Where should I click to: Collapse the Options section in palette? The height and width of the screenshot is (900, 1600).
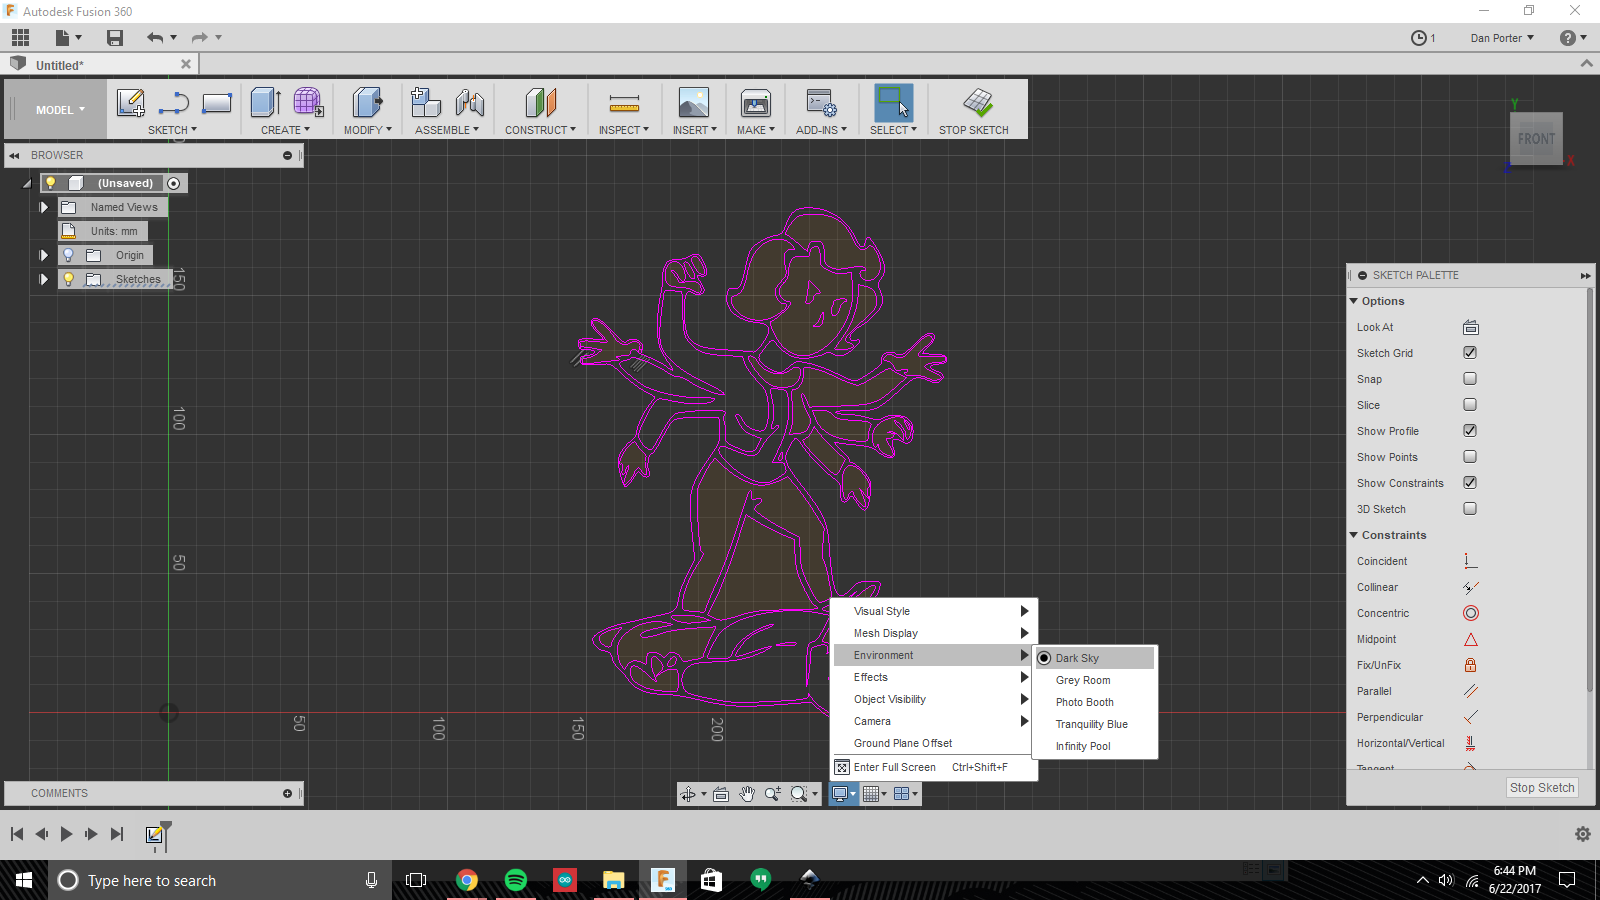1354,301
